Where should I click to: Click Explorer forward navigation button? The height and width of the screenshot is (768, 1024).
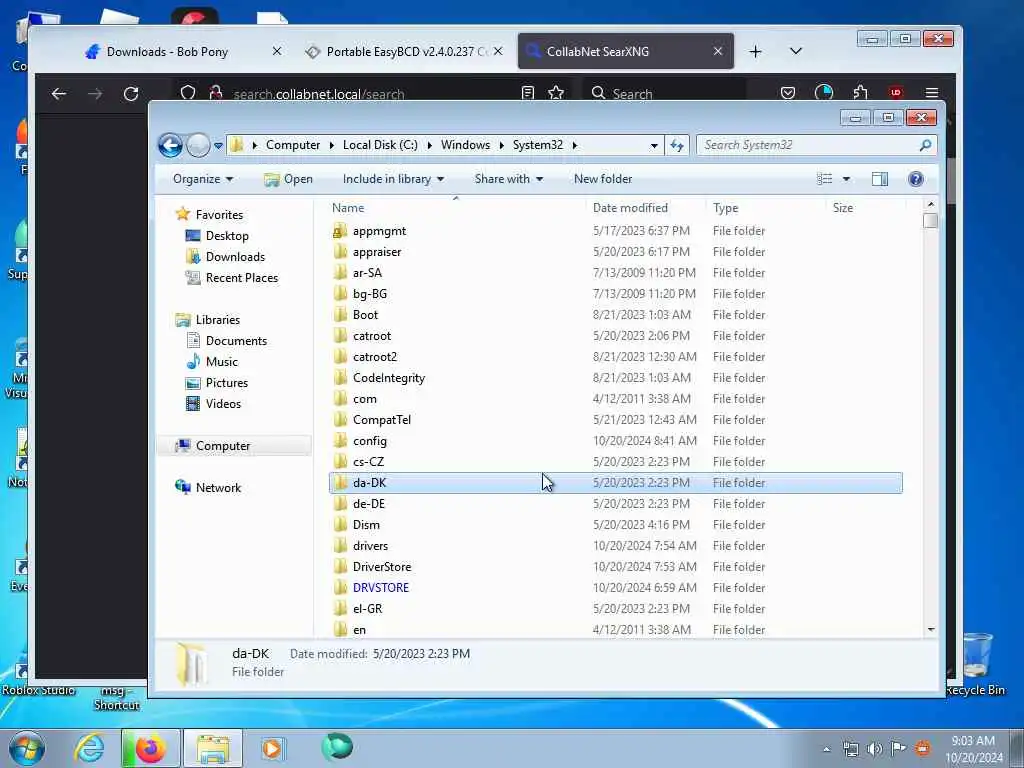click(x=198, y=145)
